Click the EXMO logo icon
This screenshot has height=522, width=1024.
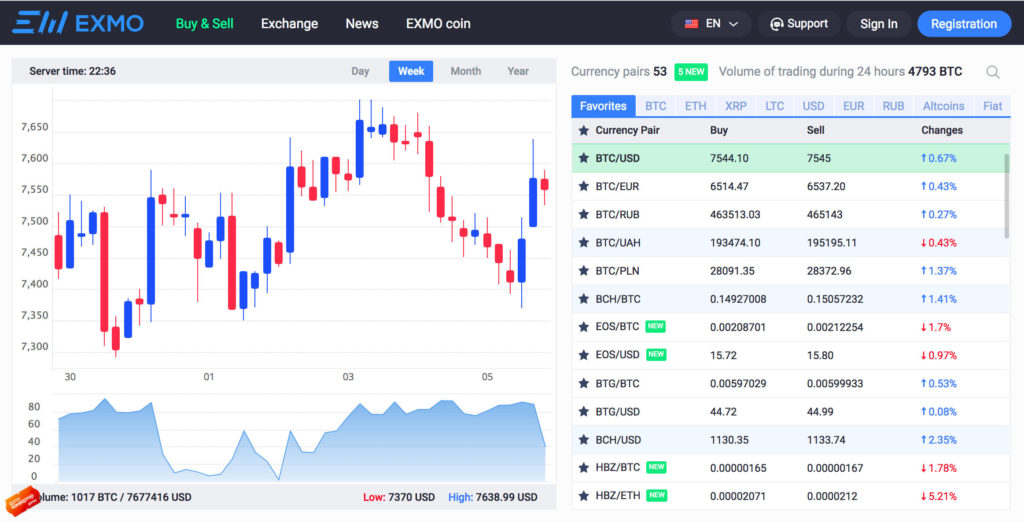40,23
